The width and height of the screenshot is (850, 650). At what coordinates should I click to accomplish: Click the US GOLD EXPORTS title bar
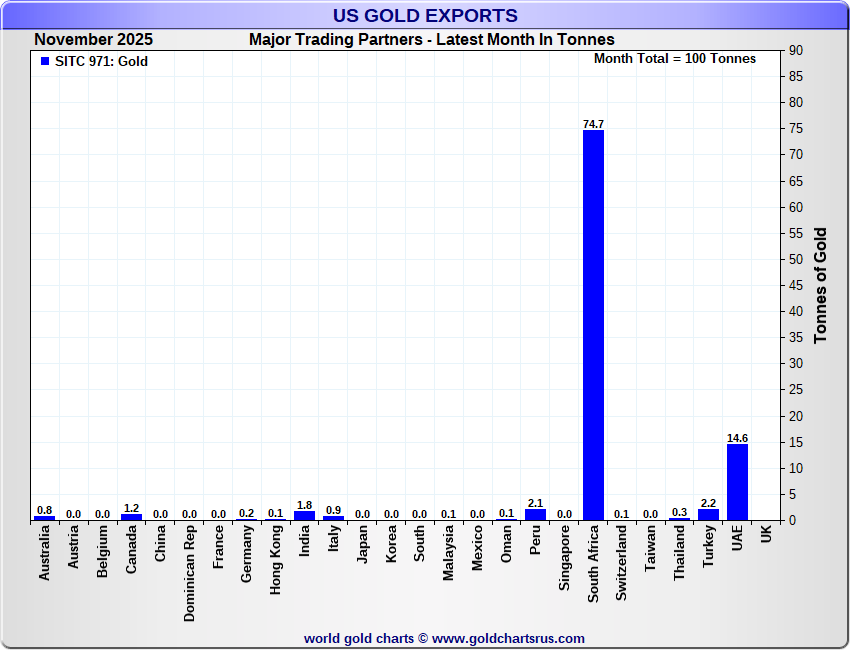point(425,15)
